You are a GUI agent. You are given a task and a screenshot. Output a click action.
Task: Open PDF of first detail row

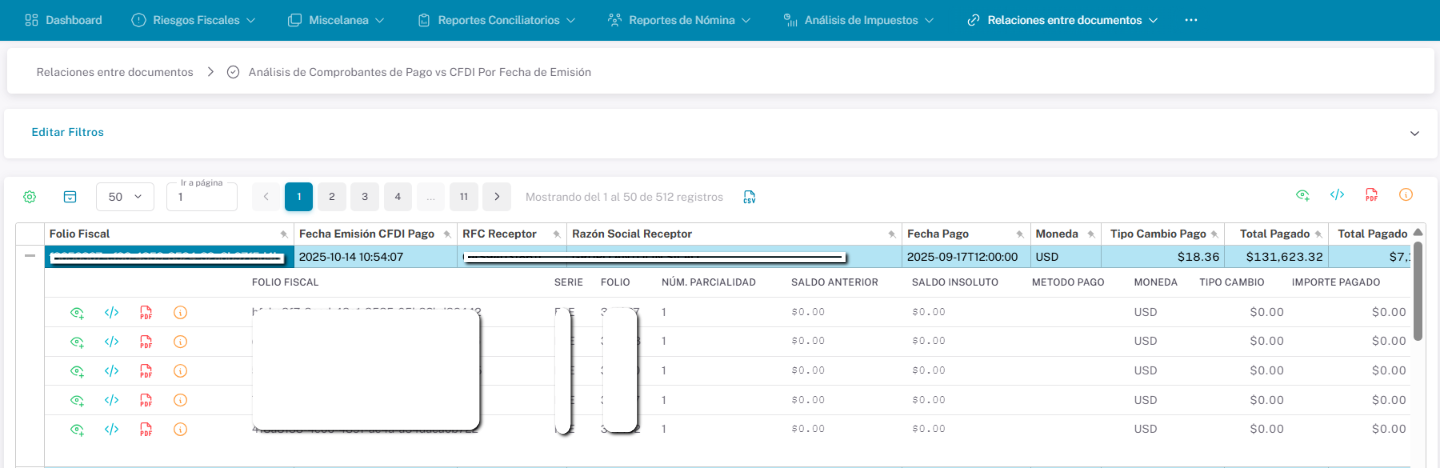pos(146,313)
